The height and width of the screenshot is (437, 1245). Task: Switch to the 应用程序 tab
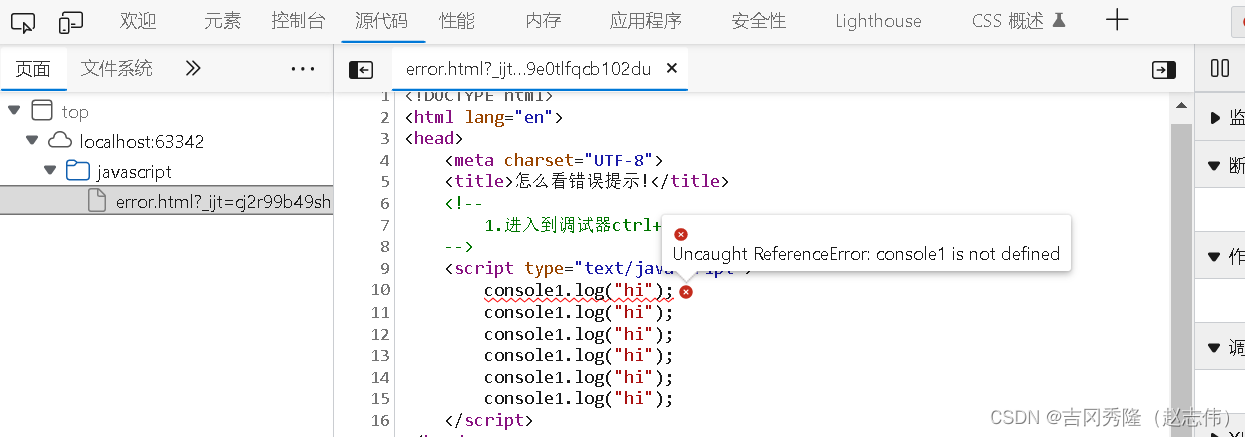tap(646, 21)
